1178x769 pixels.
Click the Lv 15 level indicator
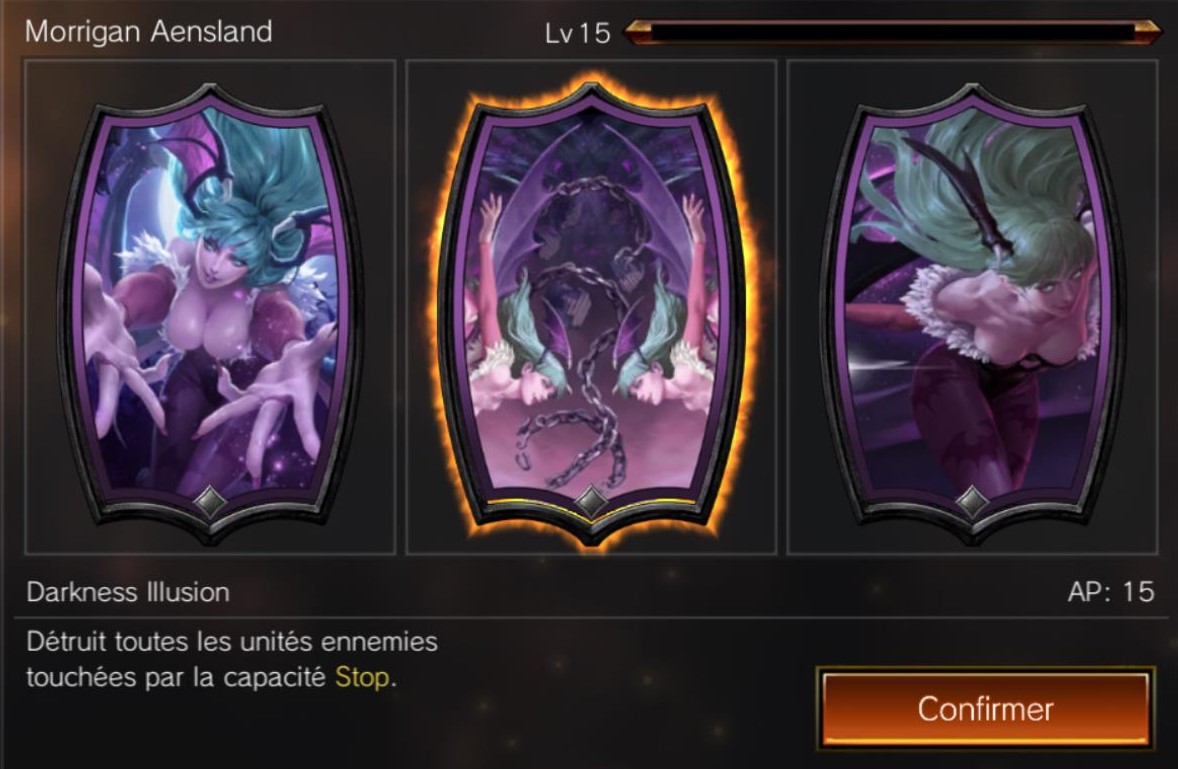(578, 33)
